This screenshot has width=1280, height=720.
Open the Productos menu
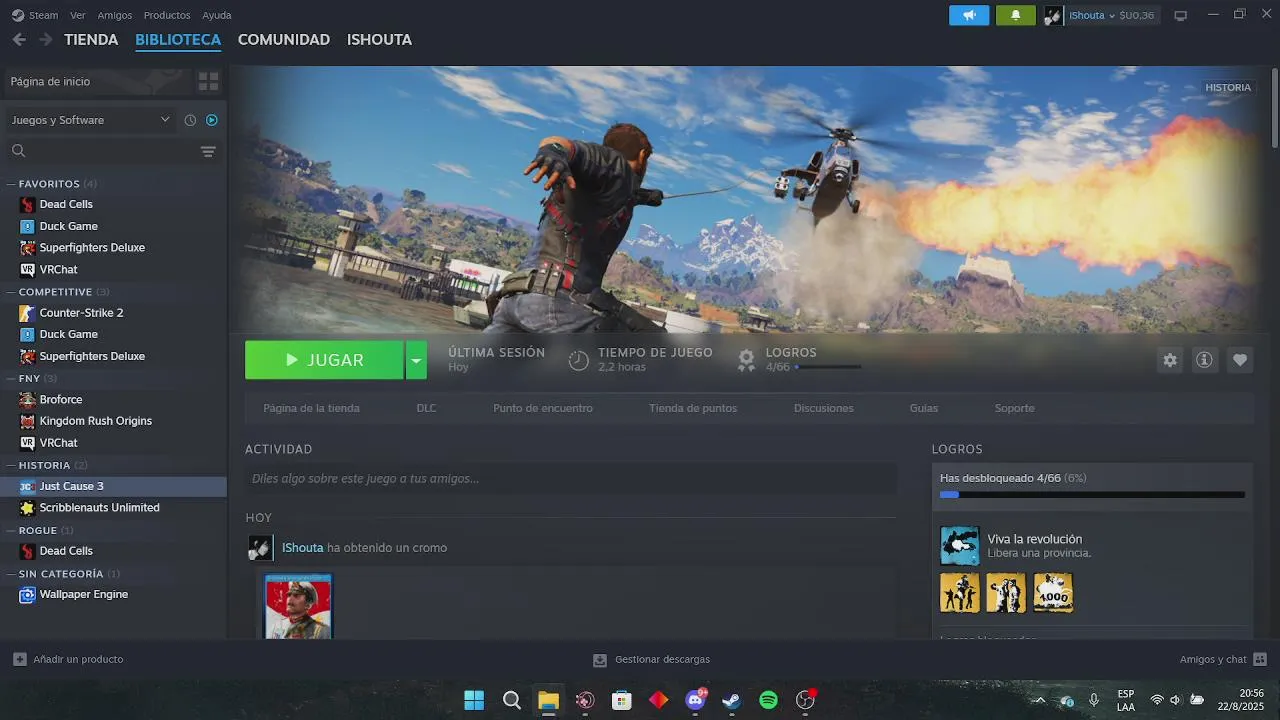pyautogui.click(x=167, y=15)
